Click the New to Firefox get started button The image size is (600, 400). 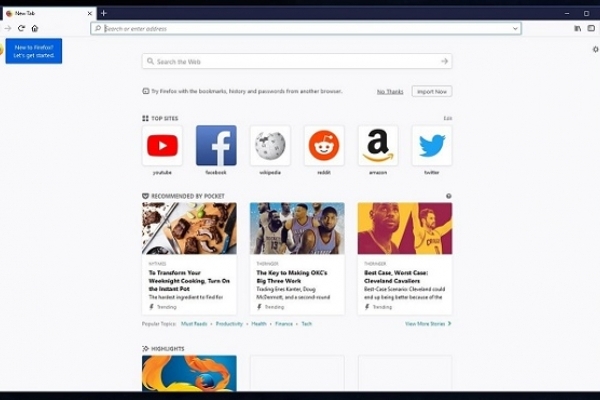tap(34, 51)
